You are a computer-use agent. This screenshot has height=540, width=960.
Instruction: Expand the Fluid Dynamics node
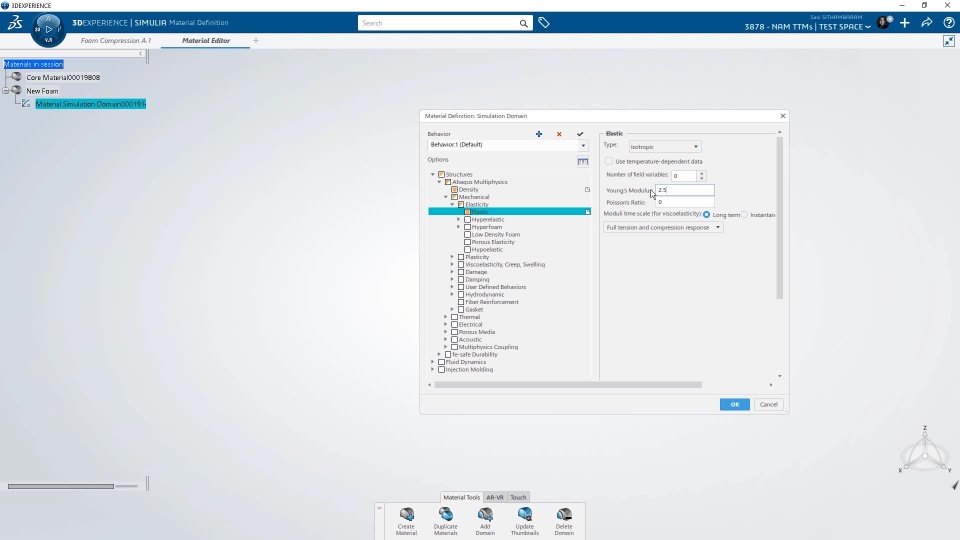click(433, 362)
